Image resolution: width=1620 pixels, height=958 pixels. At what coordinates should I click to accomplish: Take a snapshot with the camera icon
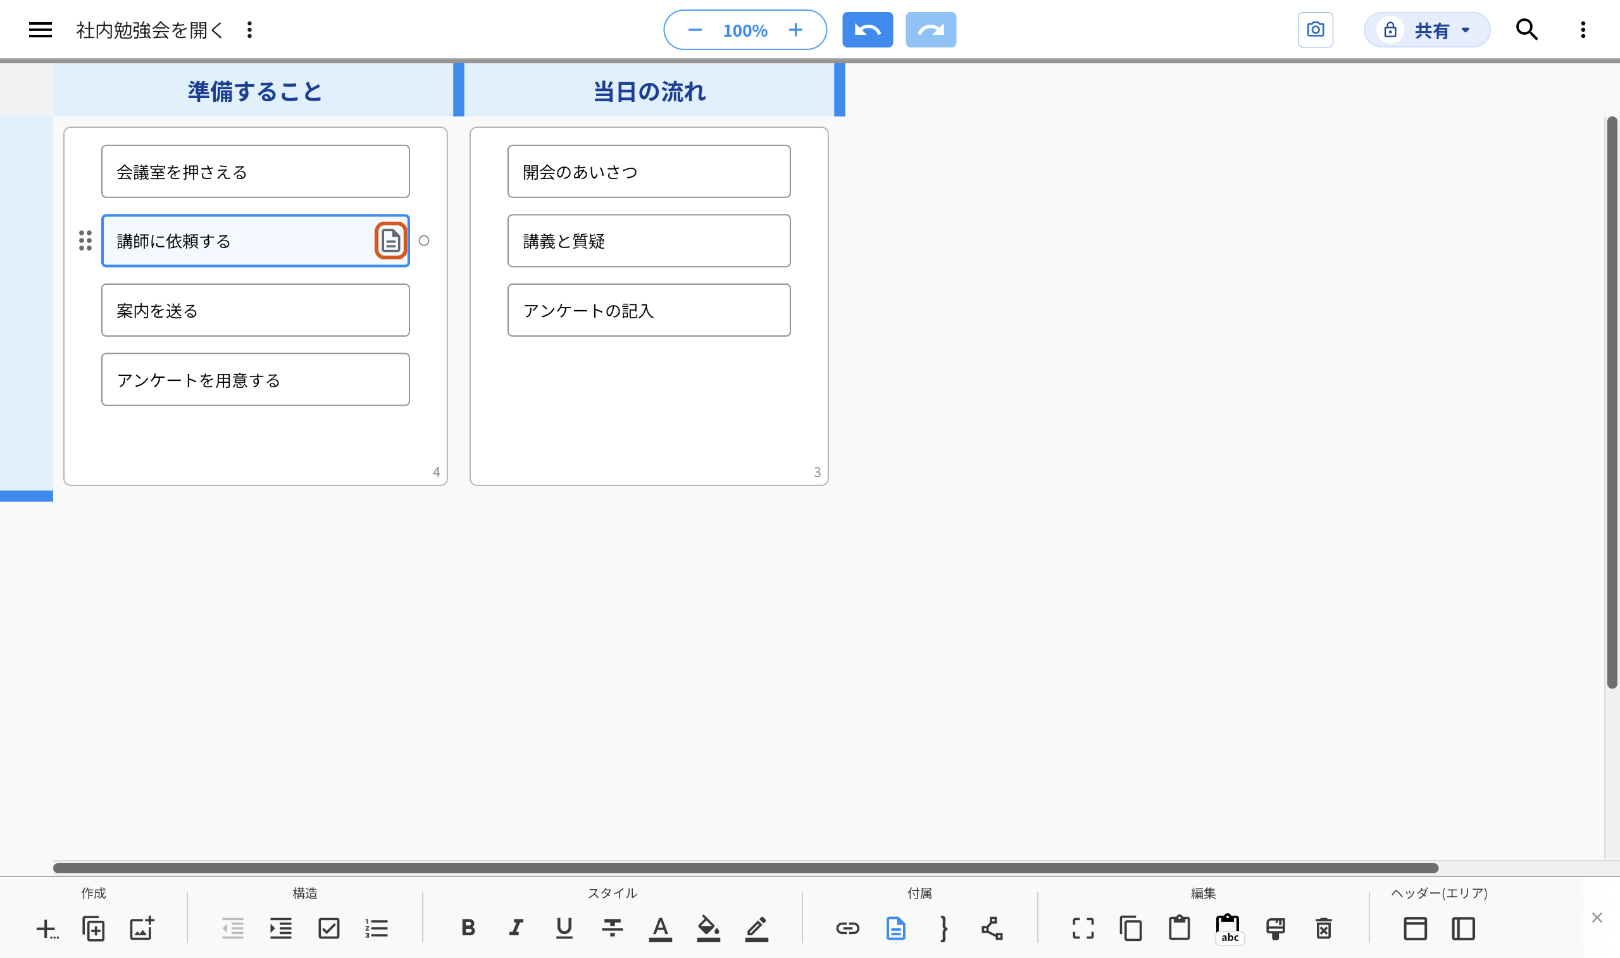pyautogui.click(x=1315, y=30)
